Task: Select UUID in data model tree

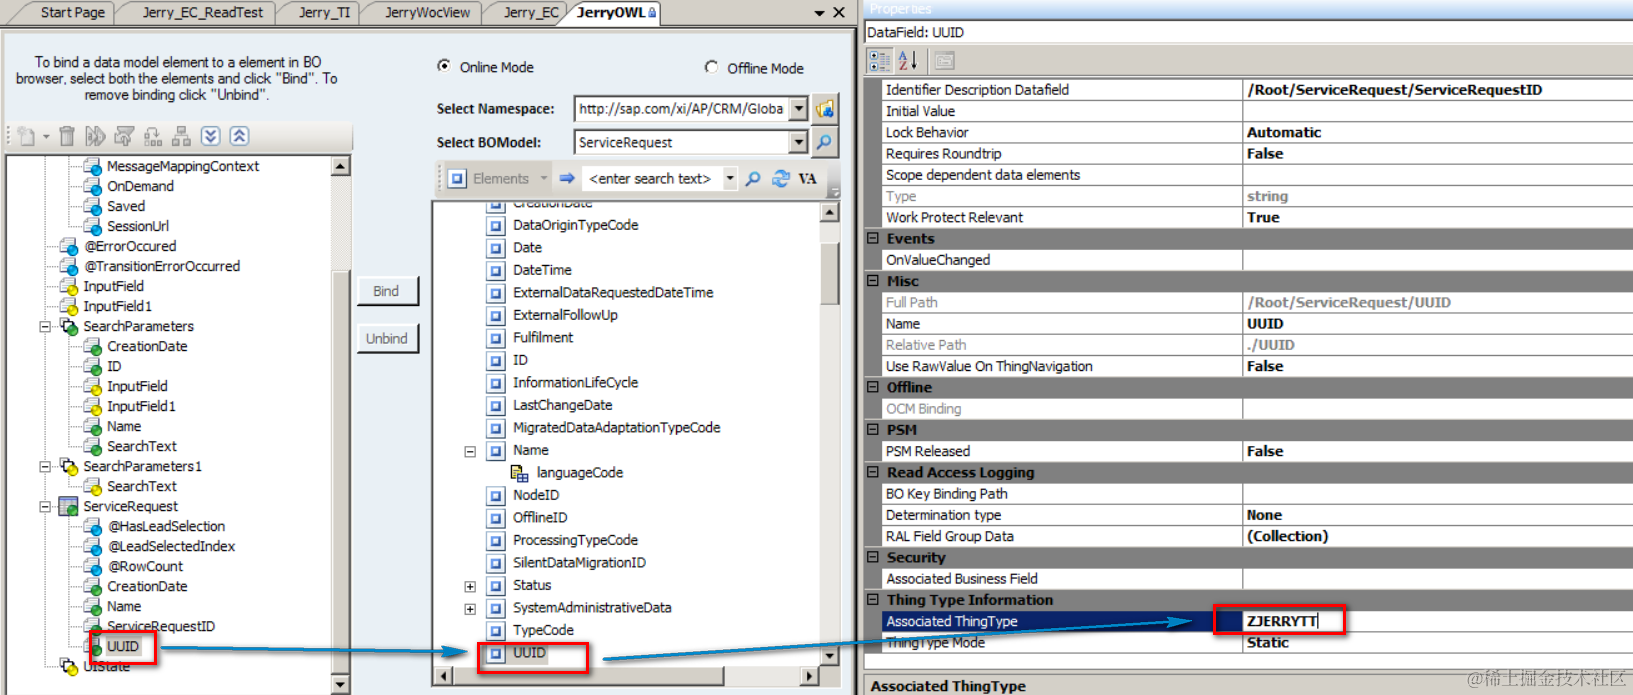Action: (x=123, y=647)
